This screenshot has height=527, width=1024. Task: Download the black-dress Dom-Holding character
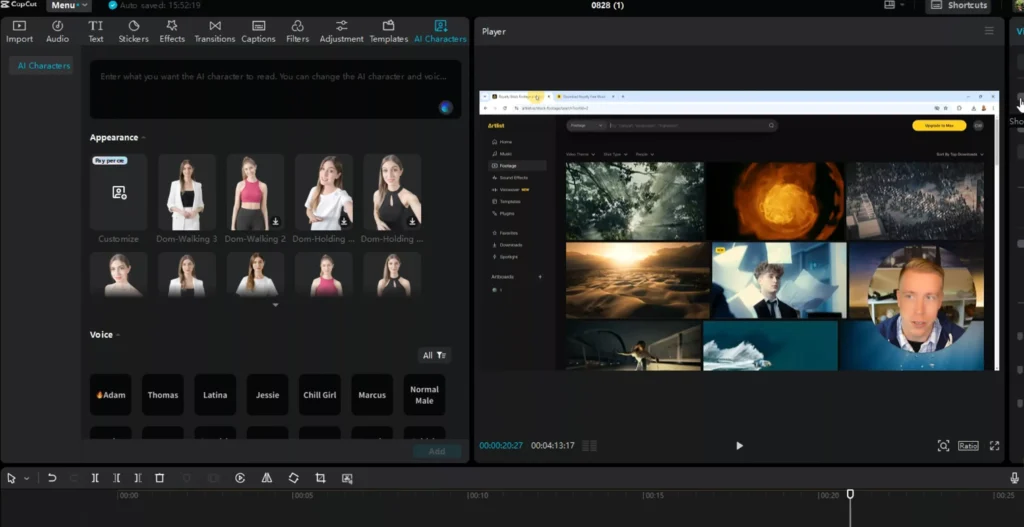pos(412,221)
